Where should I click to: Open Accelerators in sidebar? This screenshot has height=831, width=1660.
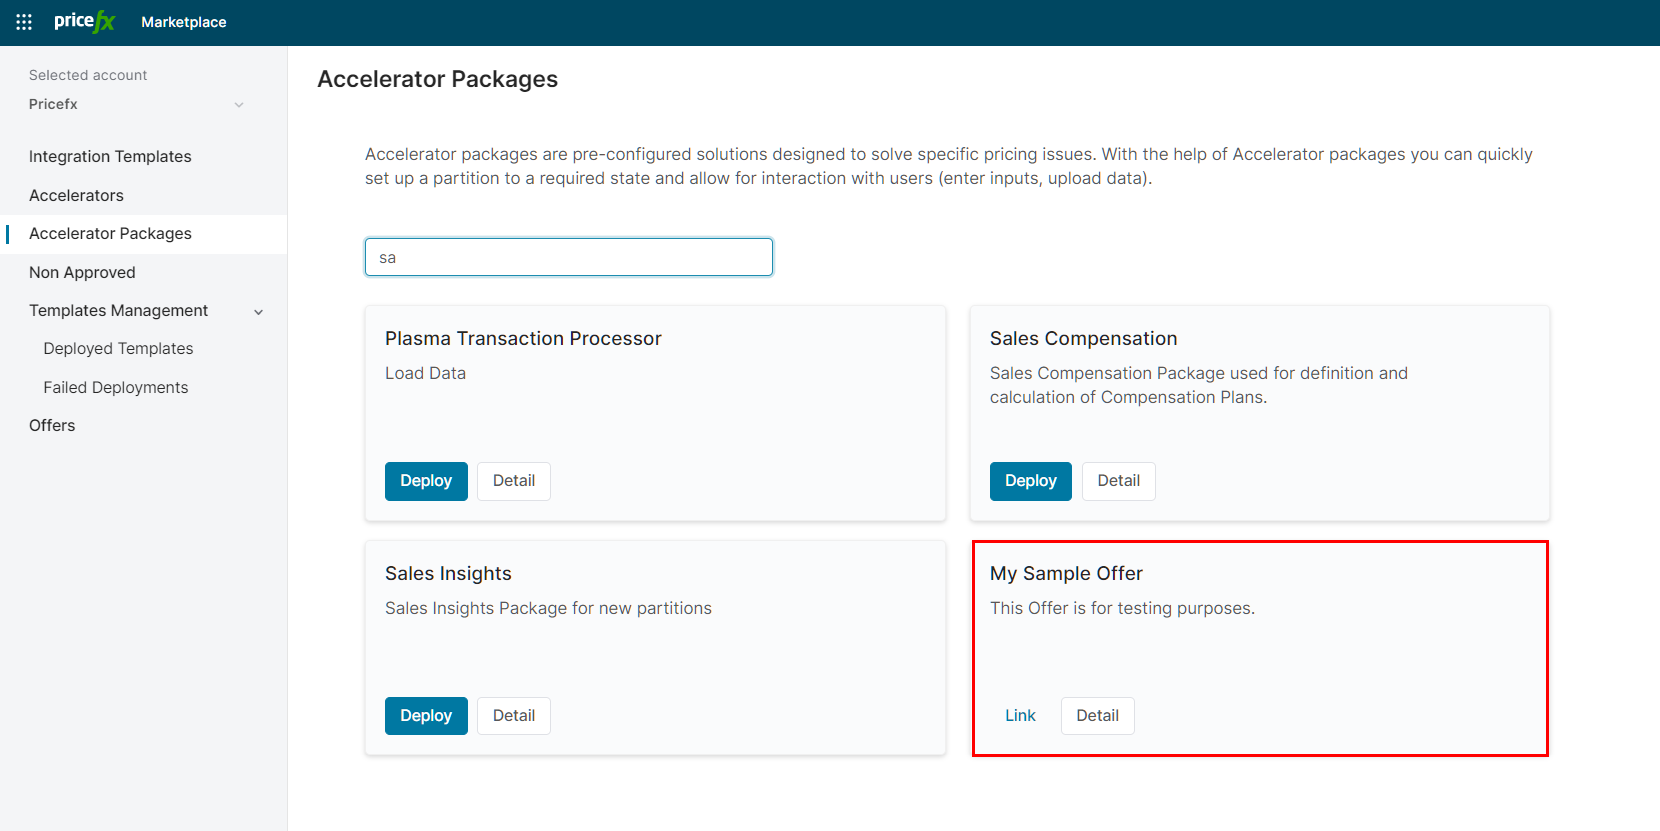[76, 195]
